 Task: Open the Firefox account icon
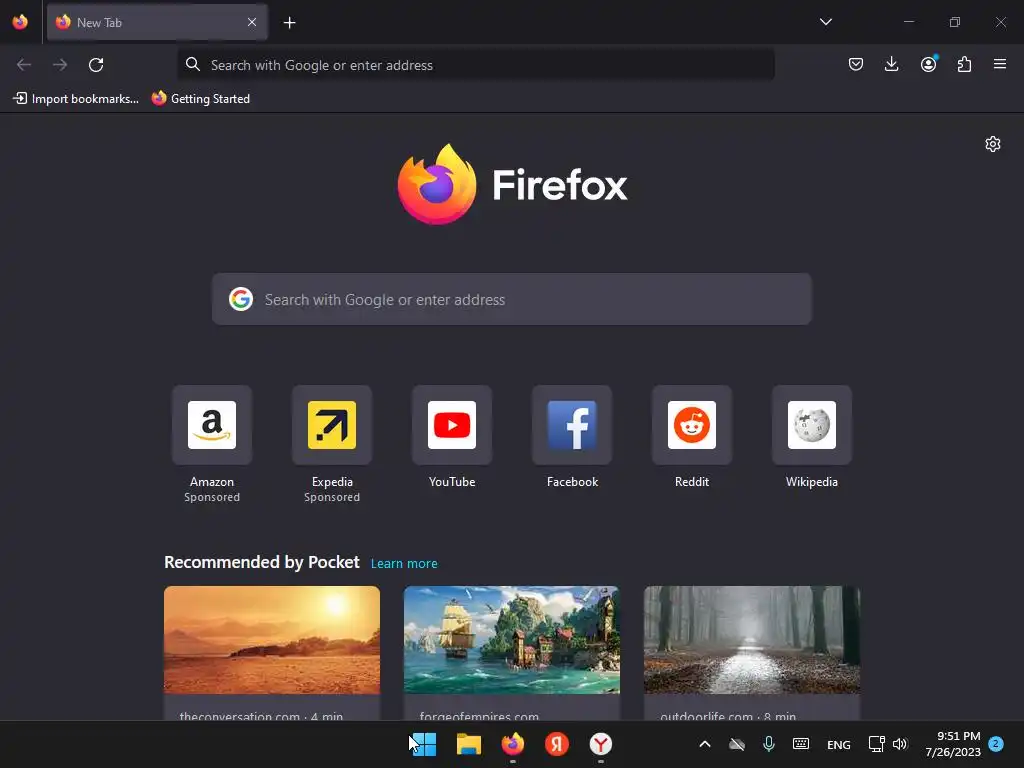tap(928, 64)
